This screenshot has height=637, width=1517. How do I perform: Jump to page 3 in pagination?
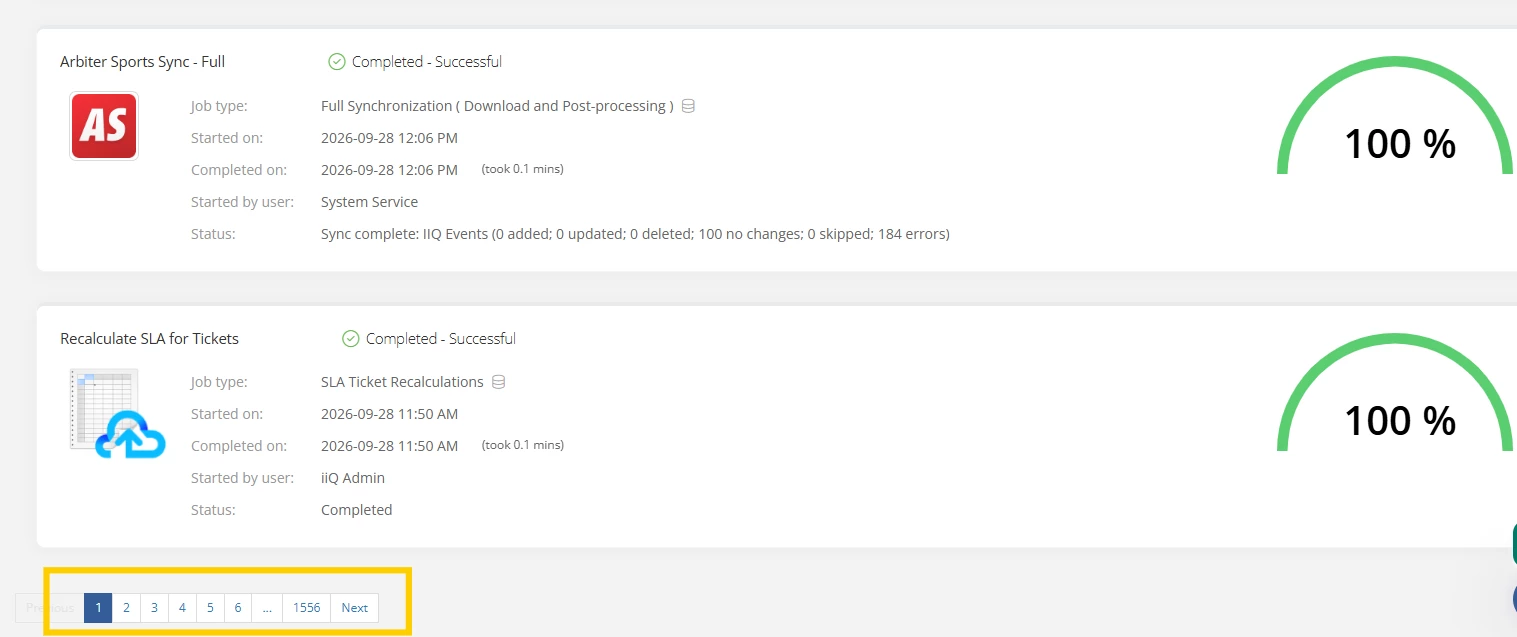(x=154, y=608)
